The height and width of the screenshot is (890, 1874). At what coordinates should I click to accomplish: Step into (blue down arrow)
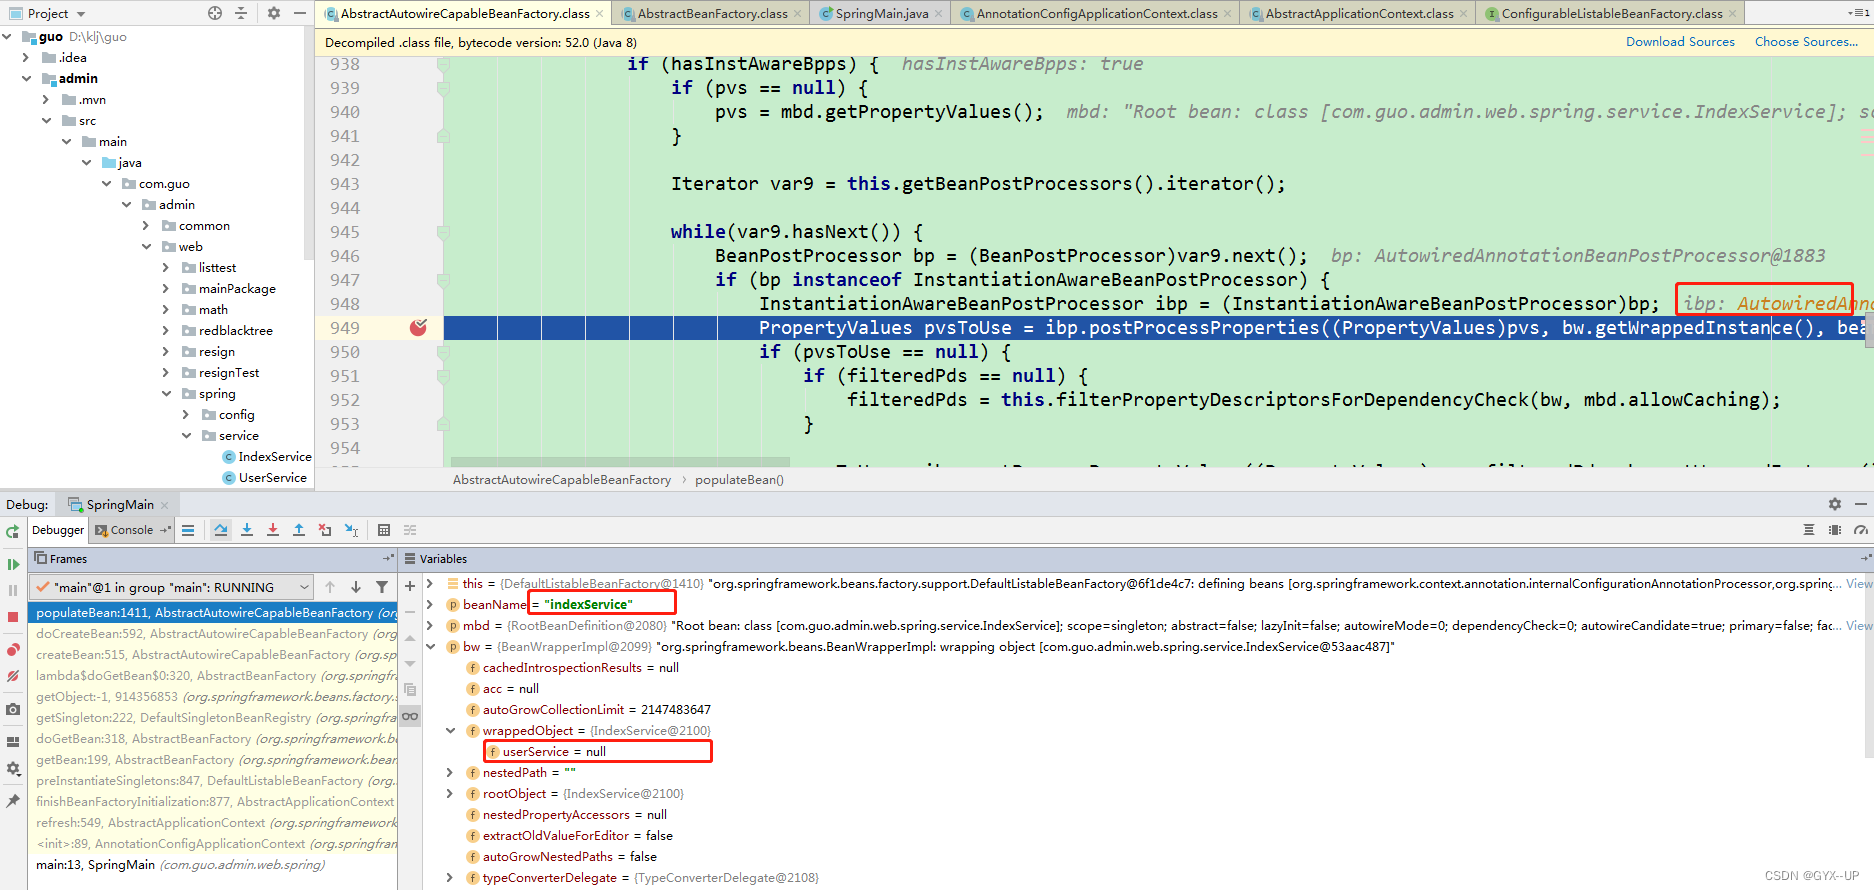point(247,530)
